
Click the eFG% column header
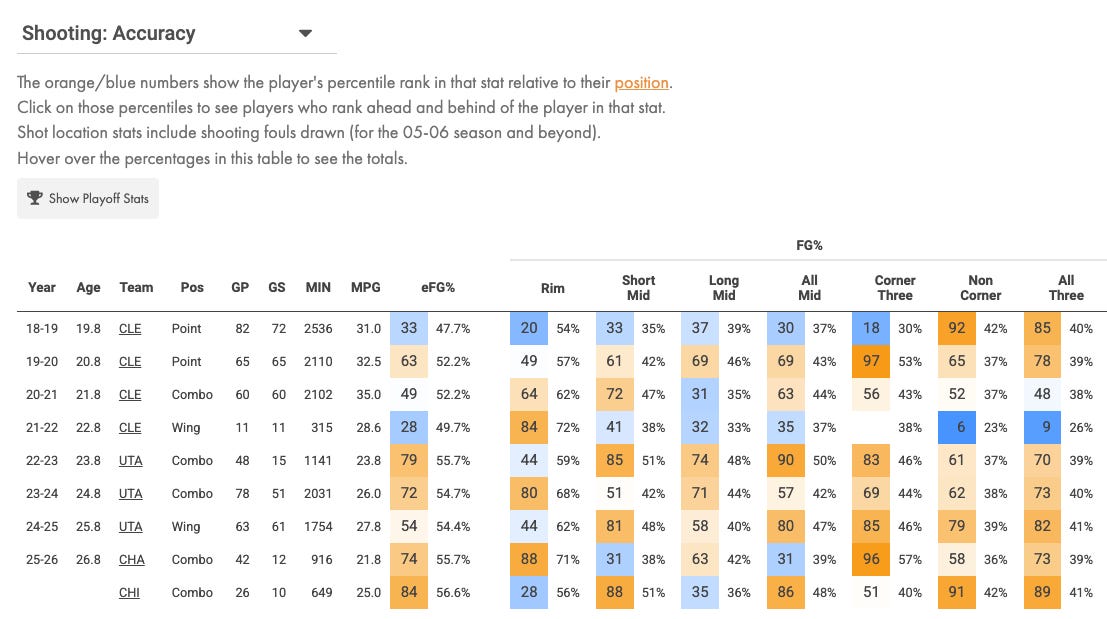[x=438, y=287]
